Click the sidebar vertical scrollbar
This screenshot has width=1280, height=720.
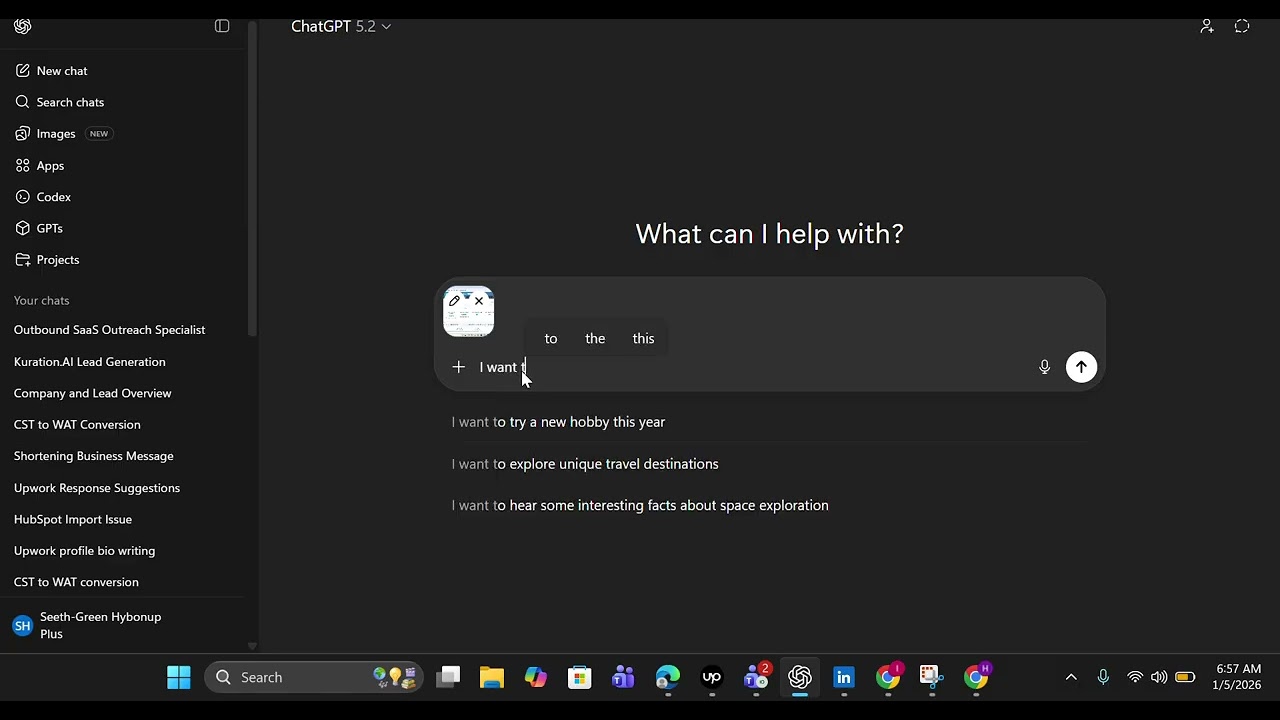pyautogui.click(x=252, y=180)
